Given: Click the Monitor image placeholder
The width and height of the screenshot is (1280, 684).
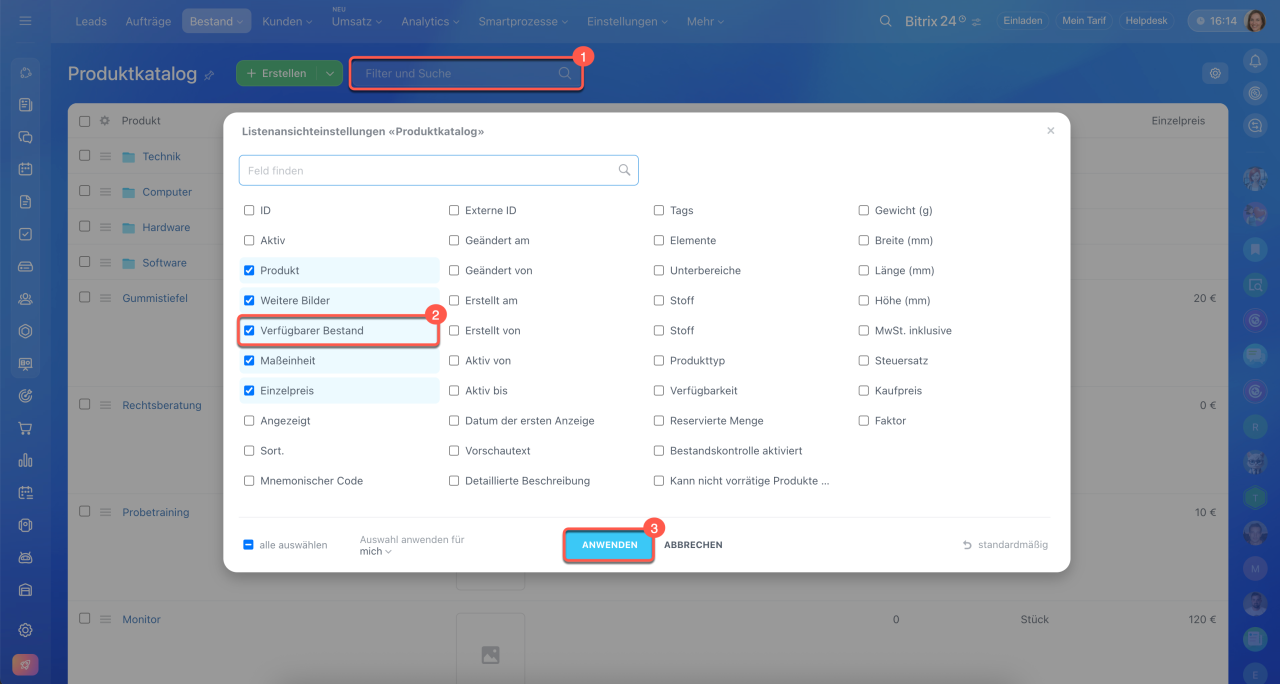Looking at the screenshot, I should (x=490, y=654).
